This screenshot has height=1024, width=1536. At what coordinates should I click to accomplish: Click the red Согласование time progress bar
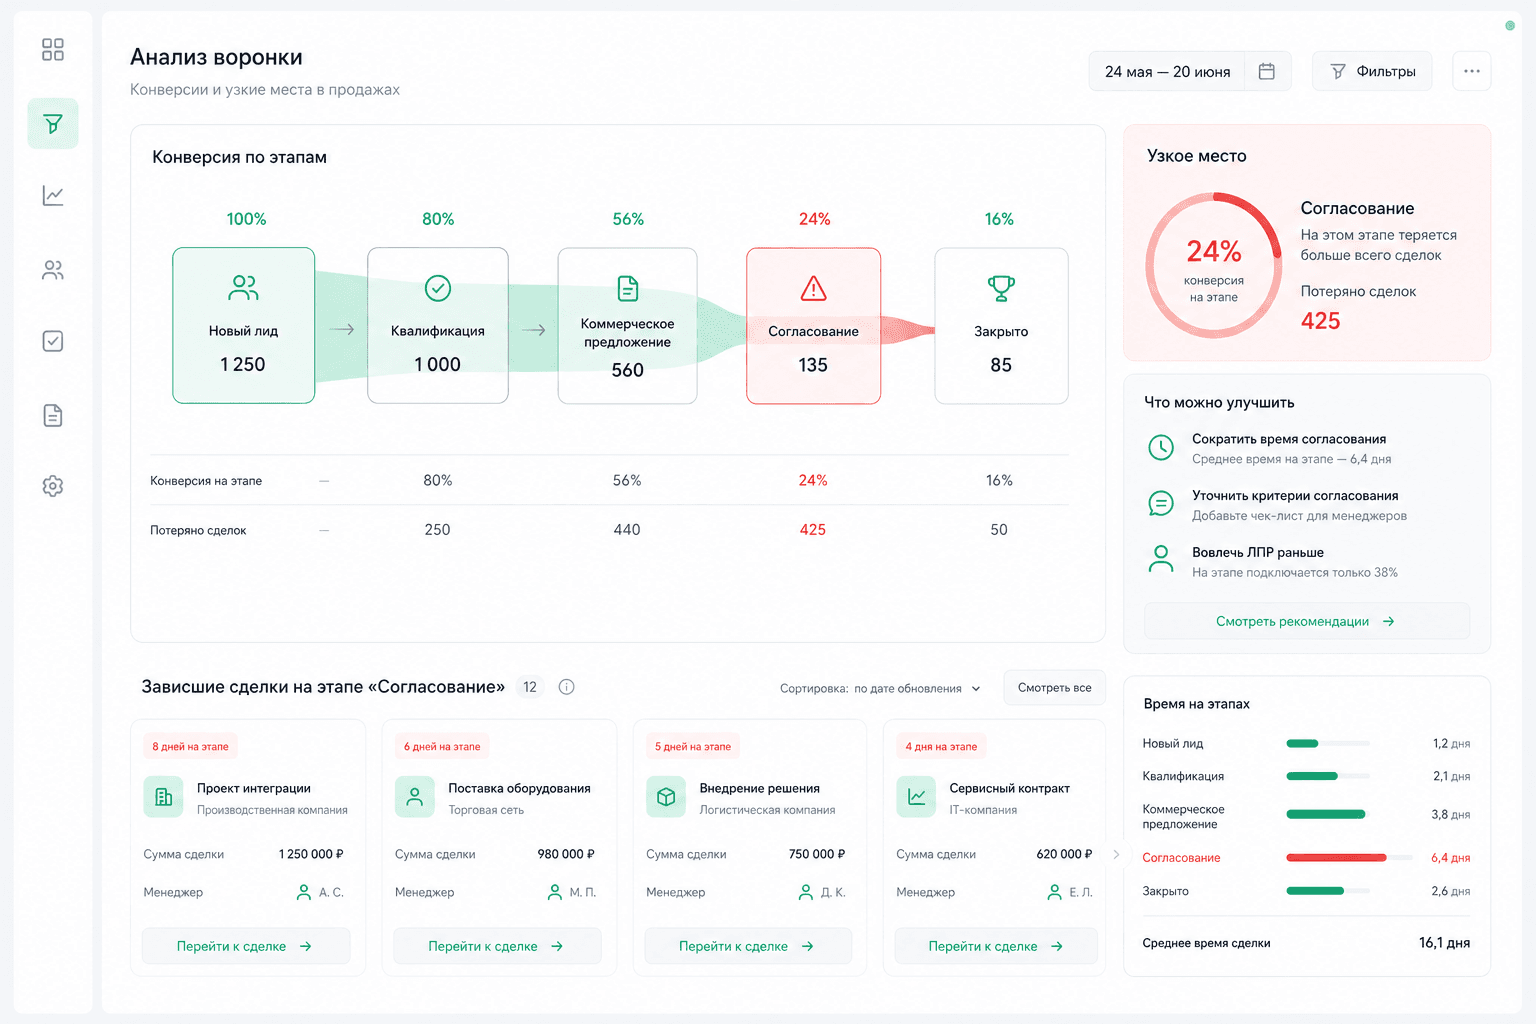tap(1336, 858)
